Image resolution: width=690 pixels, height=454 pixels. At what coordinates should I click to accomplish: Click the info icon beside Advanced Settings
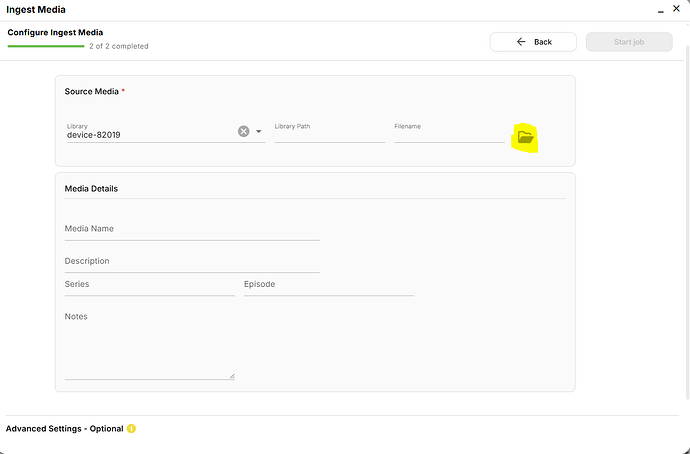click(x=131, y=429)
